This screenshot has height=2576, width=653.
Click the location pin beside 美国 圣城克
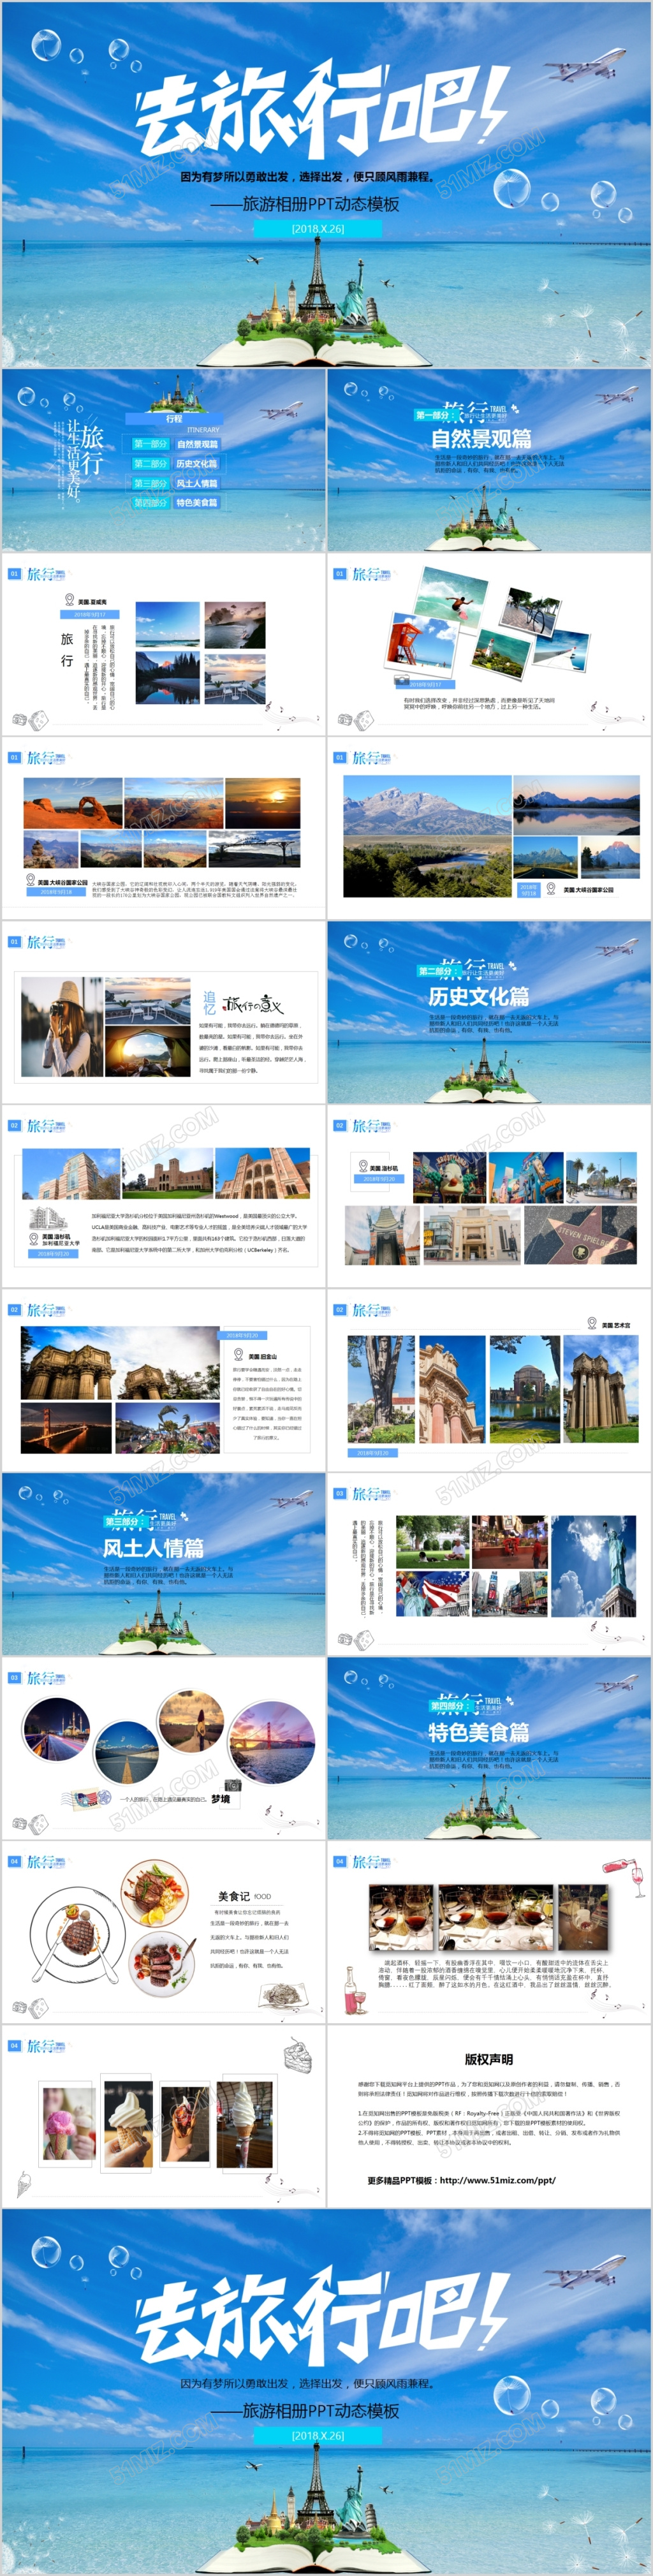click(69, 600)
